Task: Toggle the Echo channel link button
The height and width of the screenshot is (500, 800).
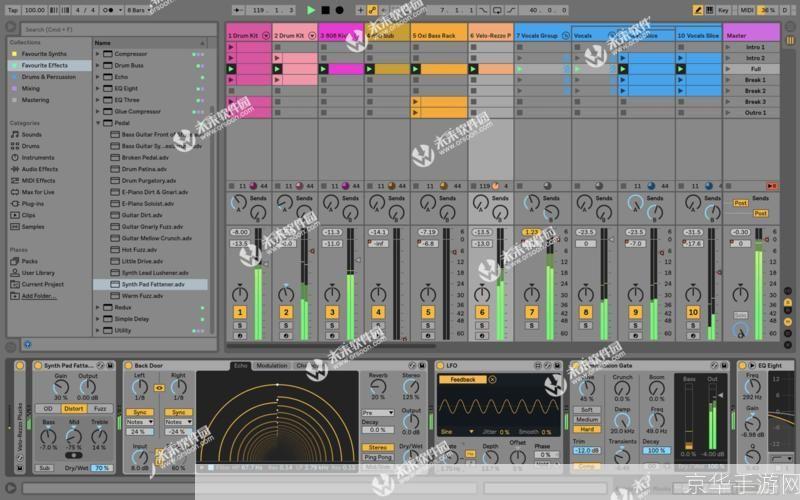Action: click(159, 388)
